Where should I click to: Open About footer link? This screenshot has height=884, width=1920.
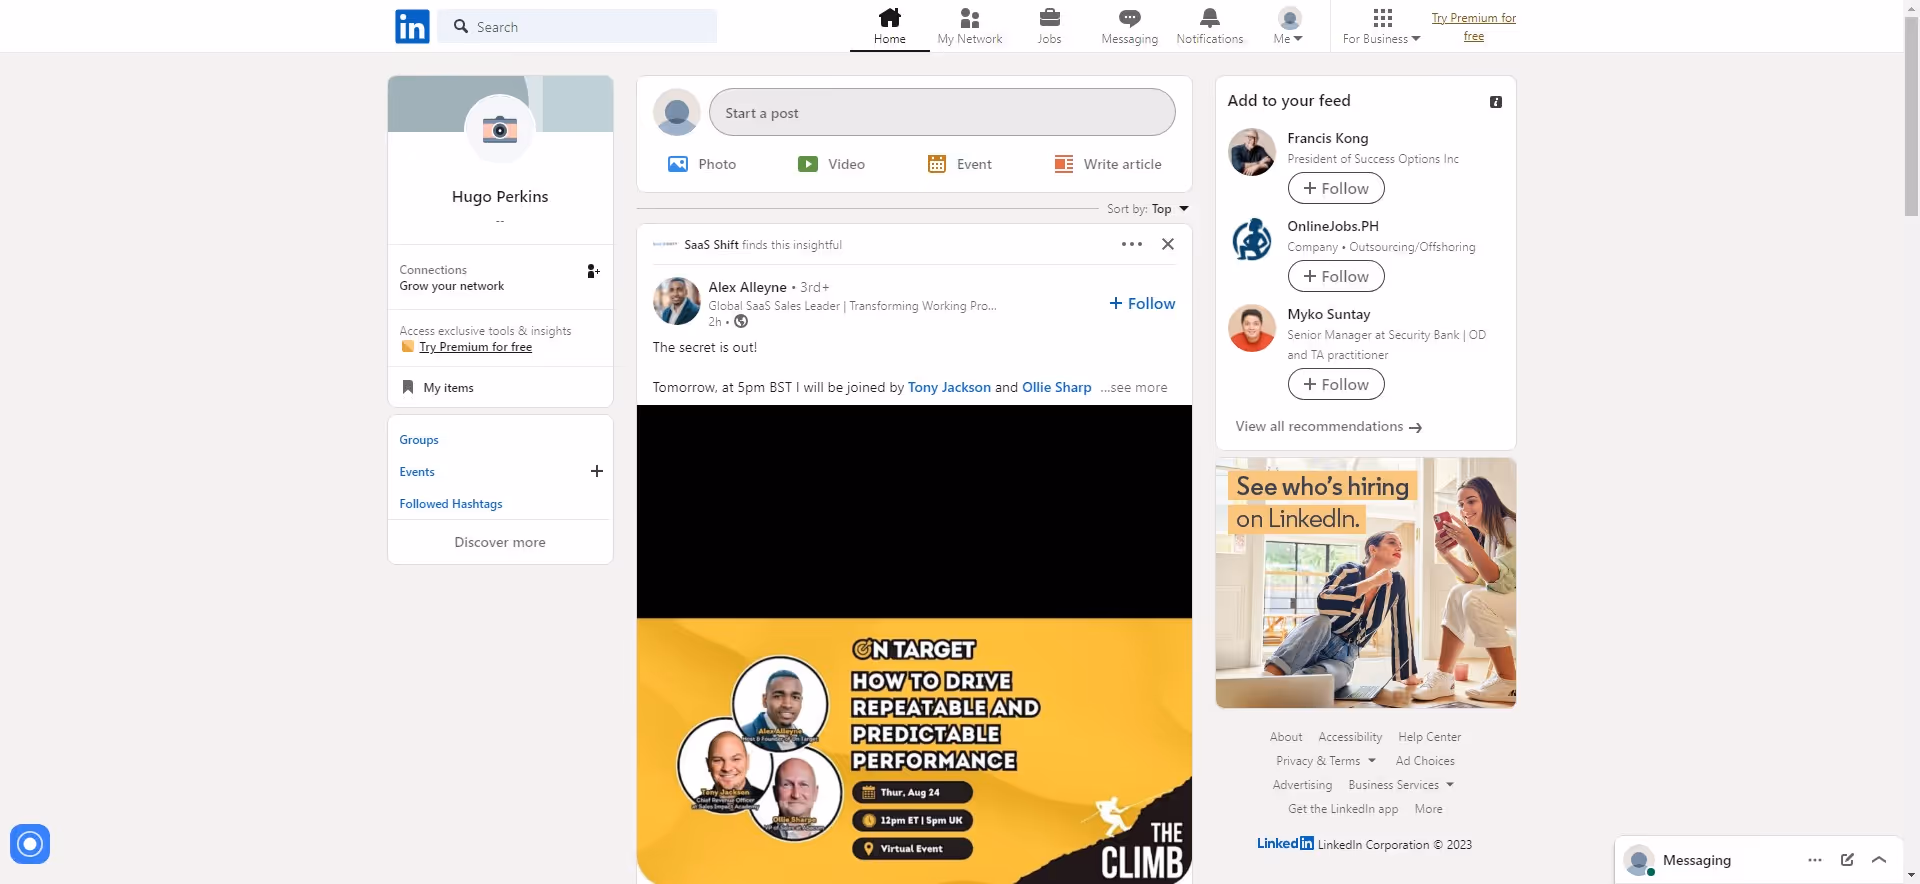point(1286,737)
